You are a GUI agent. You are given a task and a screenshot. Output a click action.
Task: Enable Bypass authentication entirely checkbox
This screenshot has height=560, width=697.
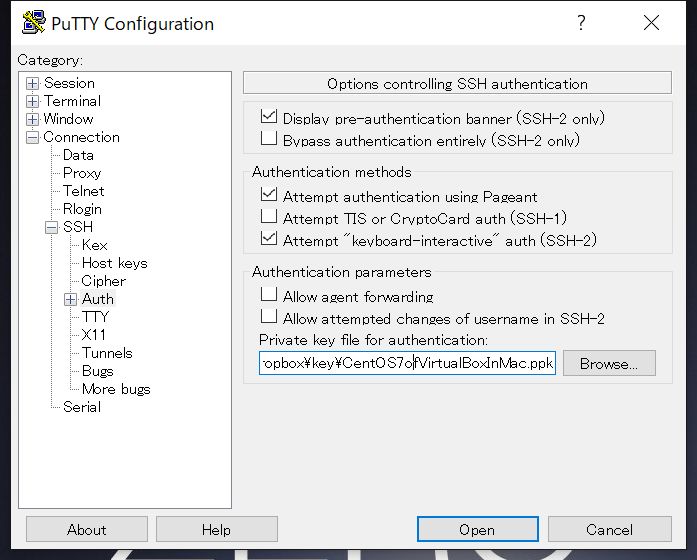(x=268, y=138)
